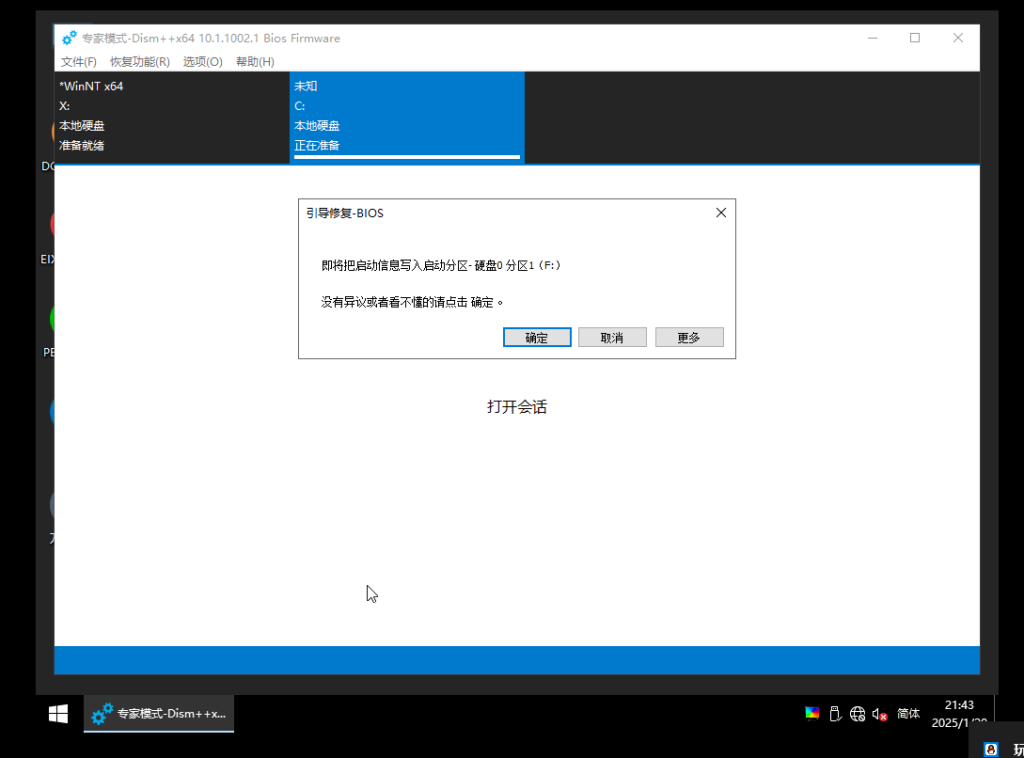The image size is (1024, 758).
Task: Click the 更多 button for more options
Action: (x=689, y=338)
